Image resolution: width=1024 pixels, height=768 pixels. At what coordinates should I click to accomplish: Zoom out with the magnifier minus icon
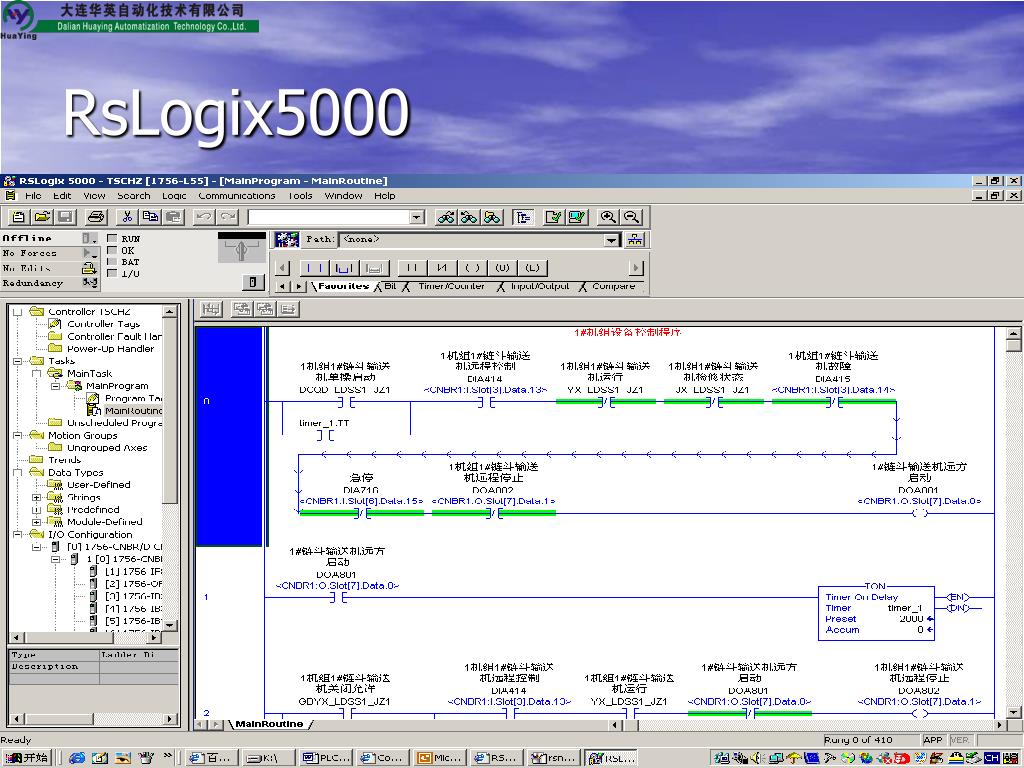point(631,217)
